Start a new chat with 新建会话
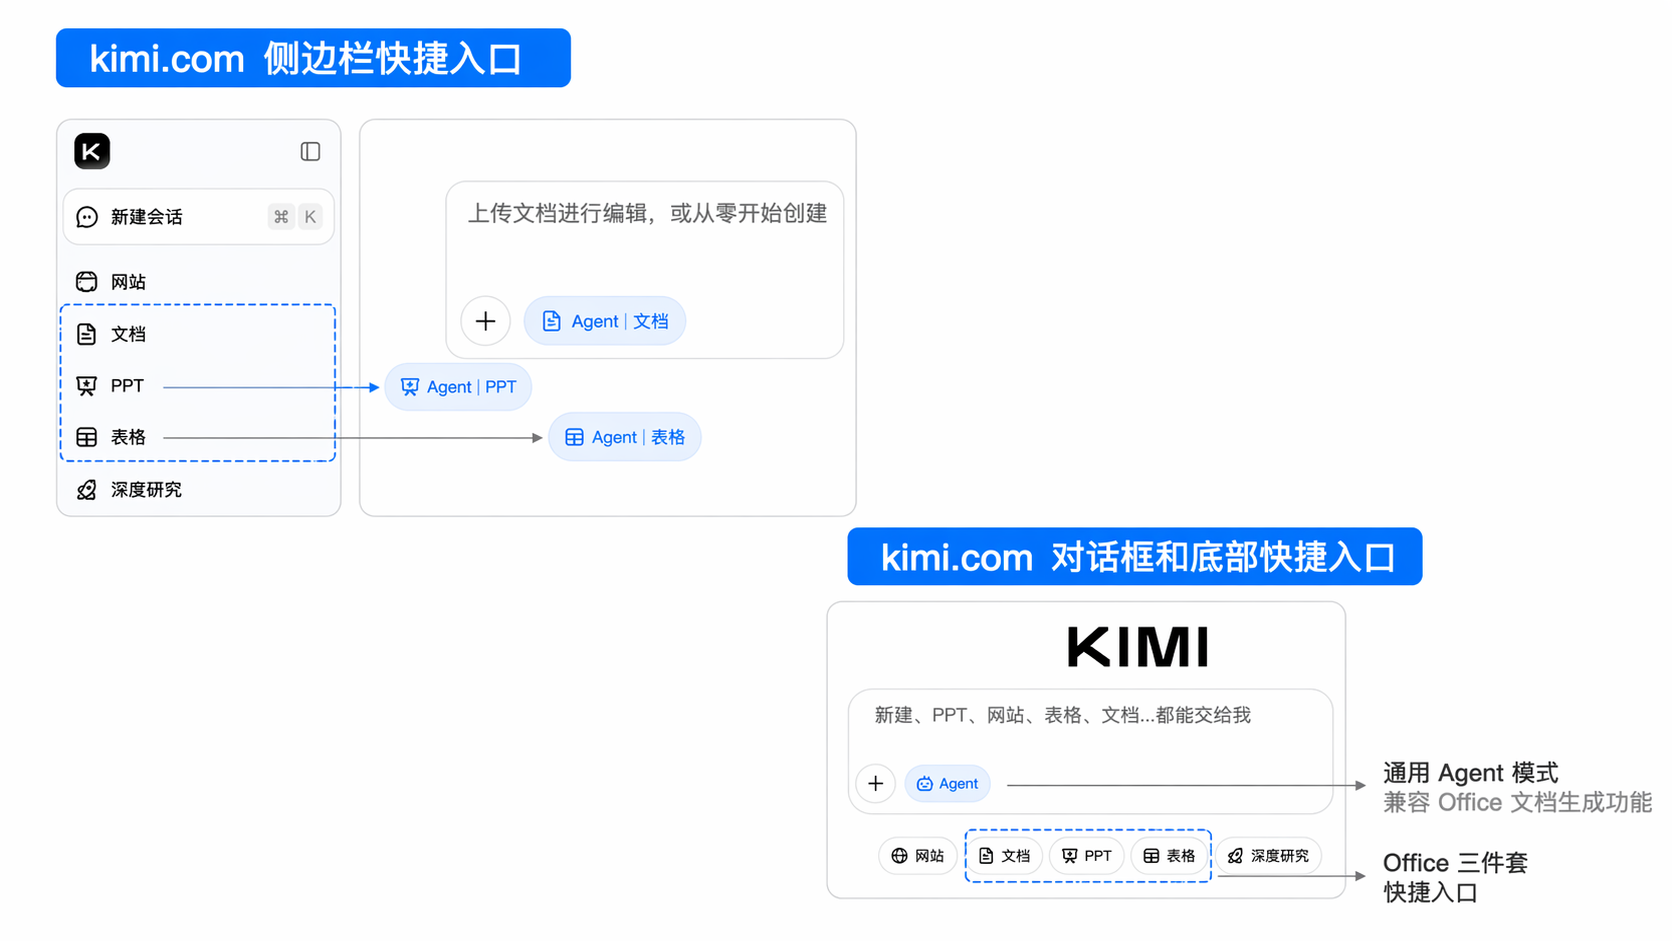Viewport: 1672px width, 941px height. click(x=198, y=217)
